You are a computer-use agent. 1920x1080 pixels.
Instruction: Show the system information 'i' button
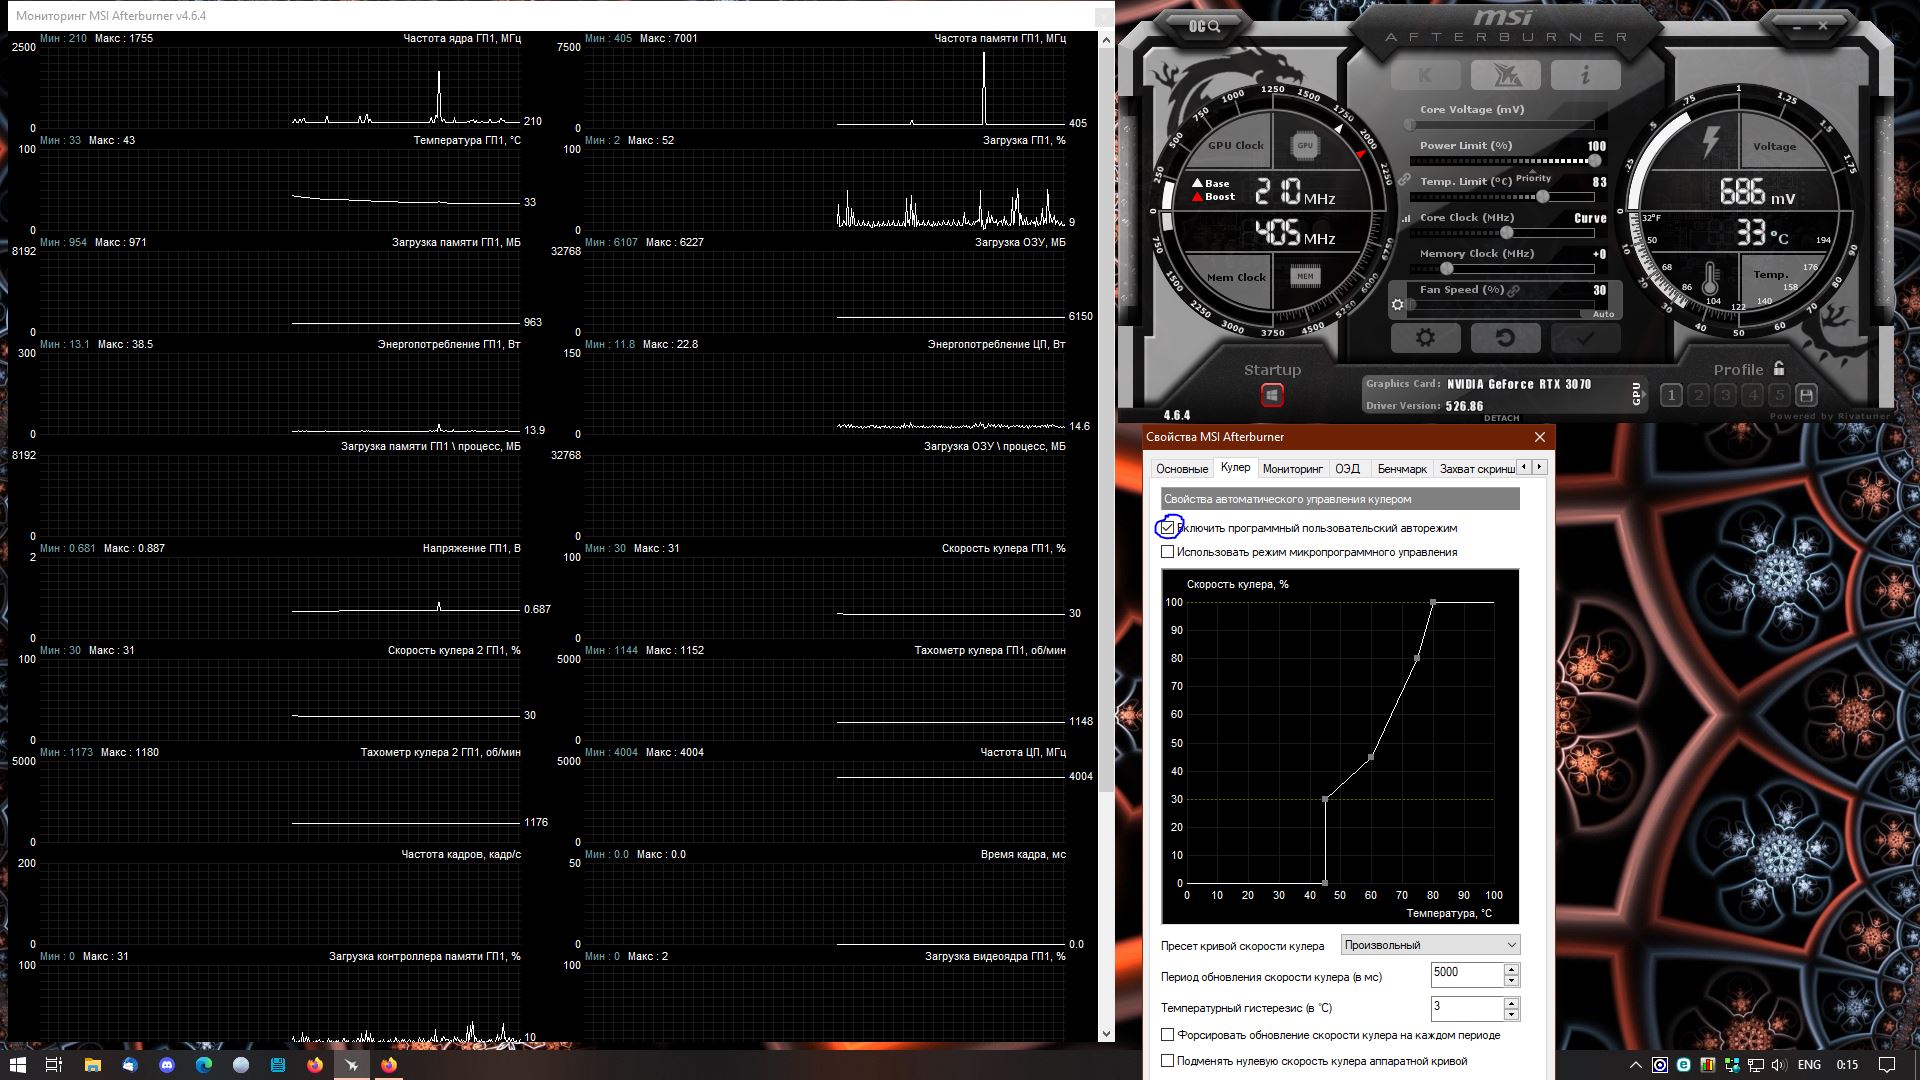click(1585, 75)
